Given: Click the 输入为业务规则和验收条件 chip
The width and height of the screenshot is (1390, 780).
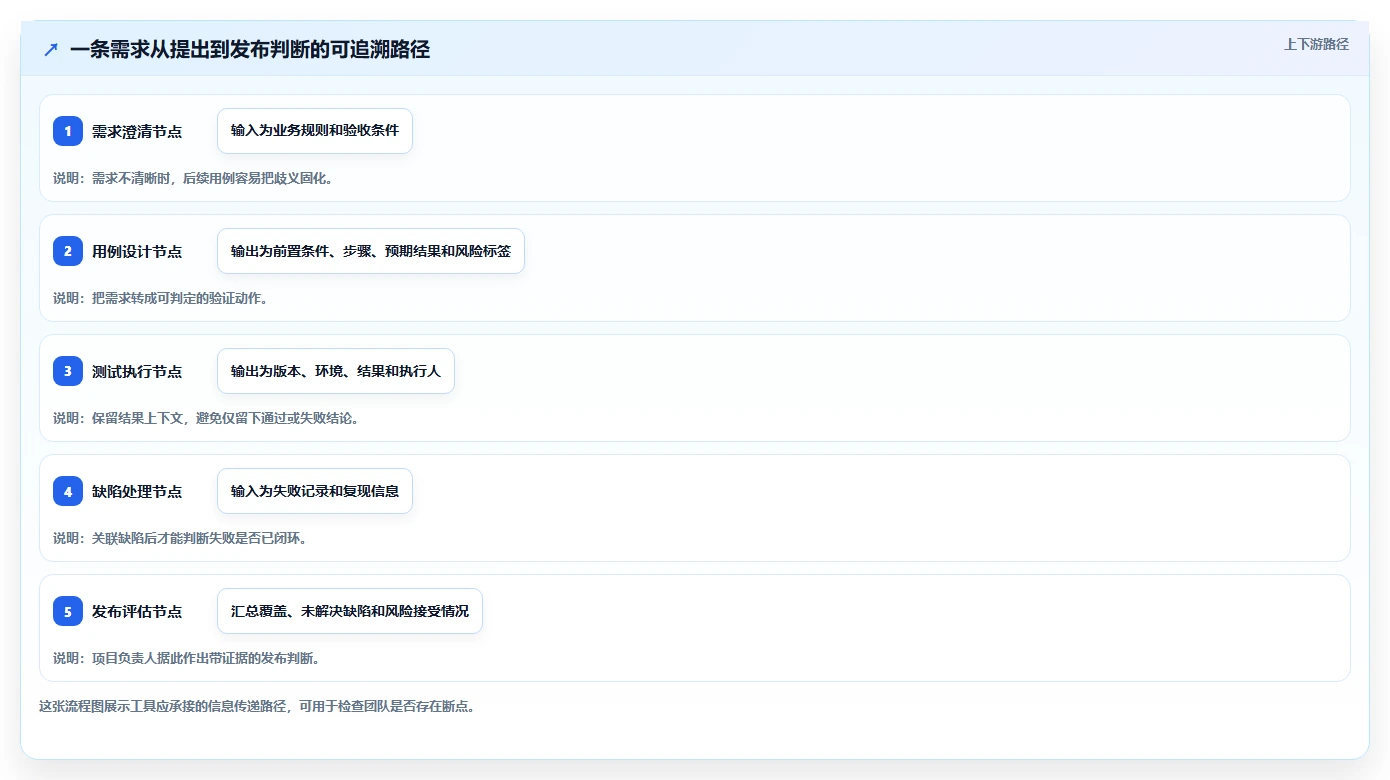Looking at the screenshot, I should point(315,131).
